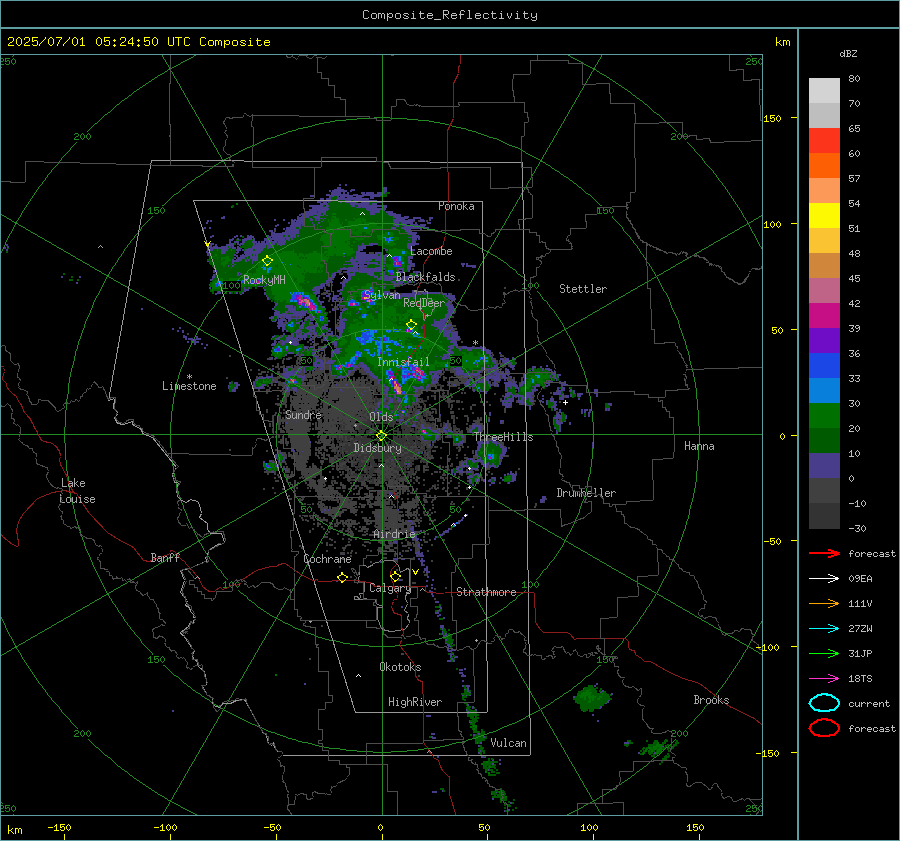Click the Cochrane label
900x841 pixels.
[327, 559]
